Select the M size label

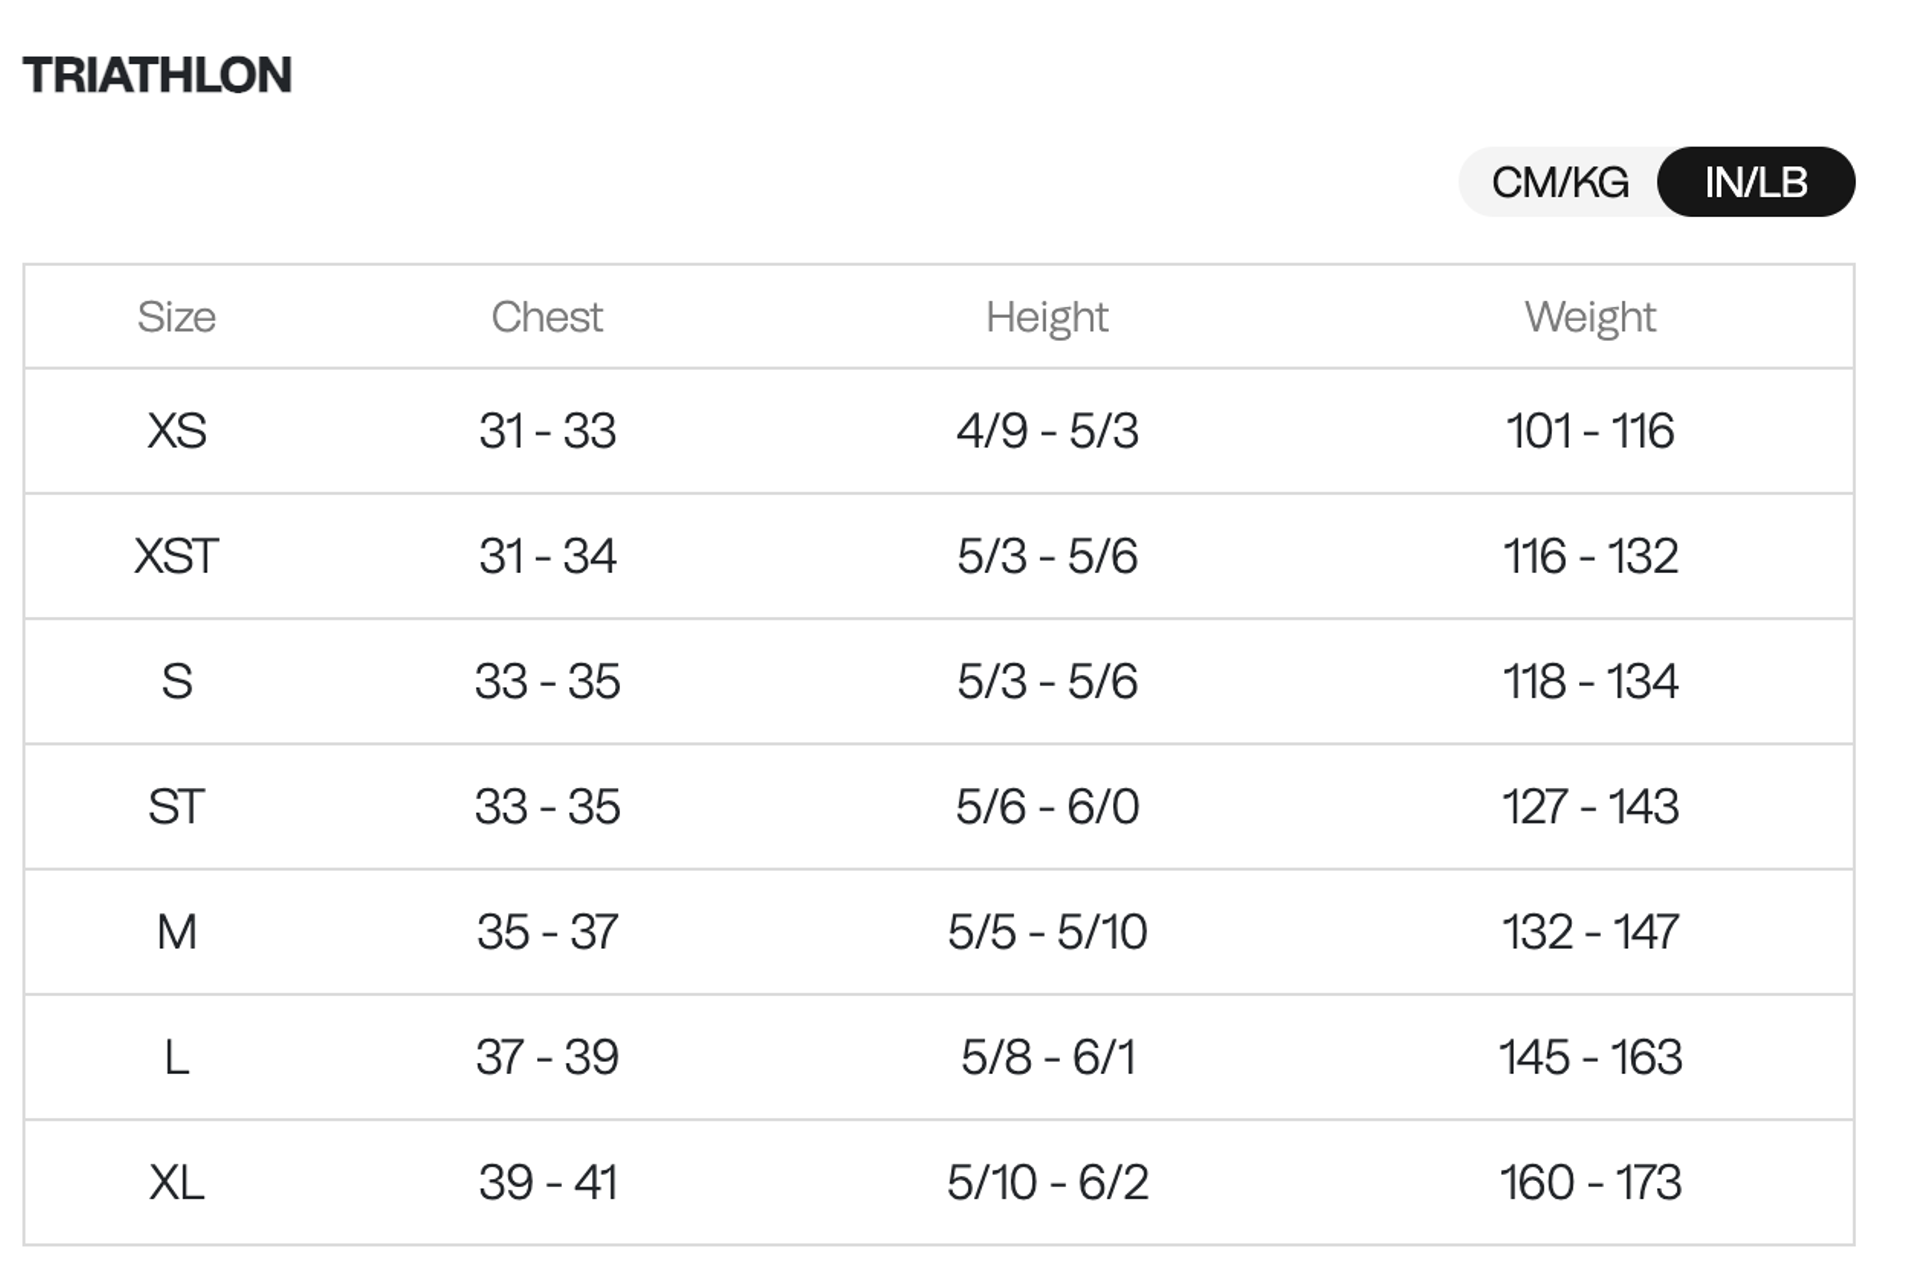coord(176,932)
